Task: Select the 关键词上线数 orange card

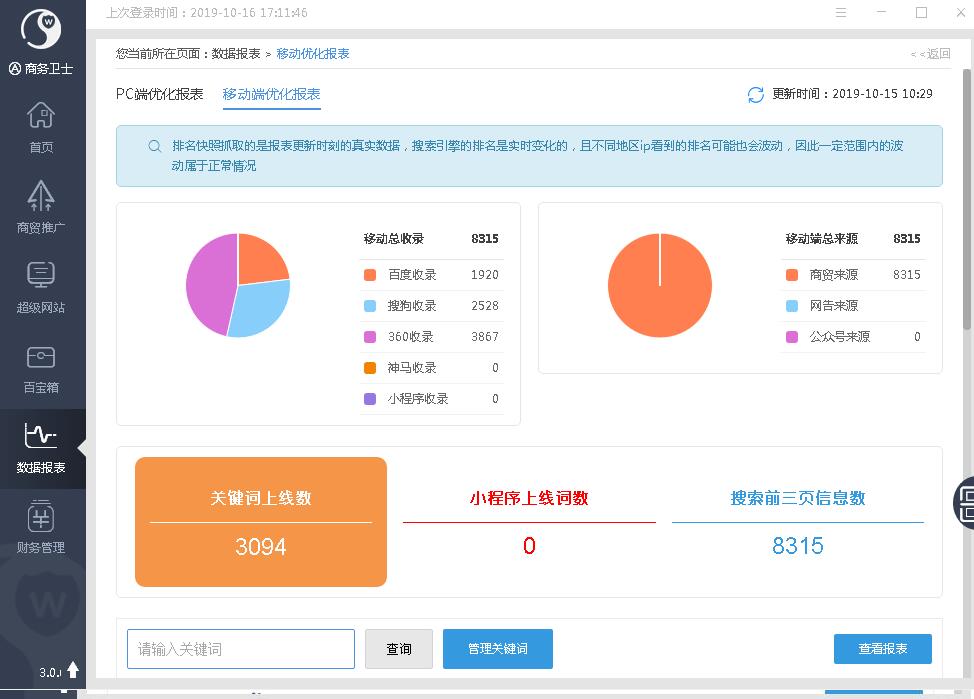Action: 261,522
